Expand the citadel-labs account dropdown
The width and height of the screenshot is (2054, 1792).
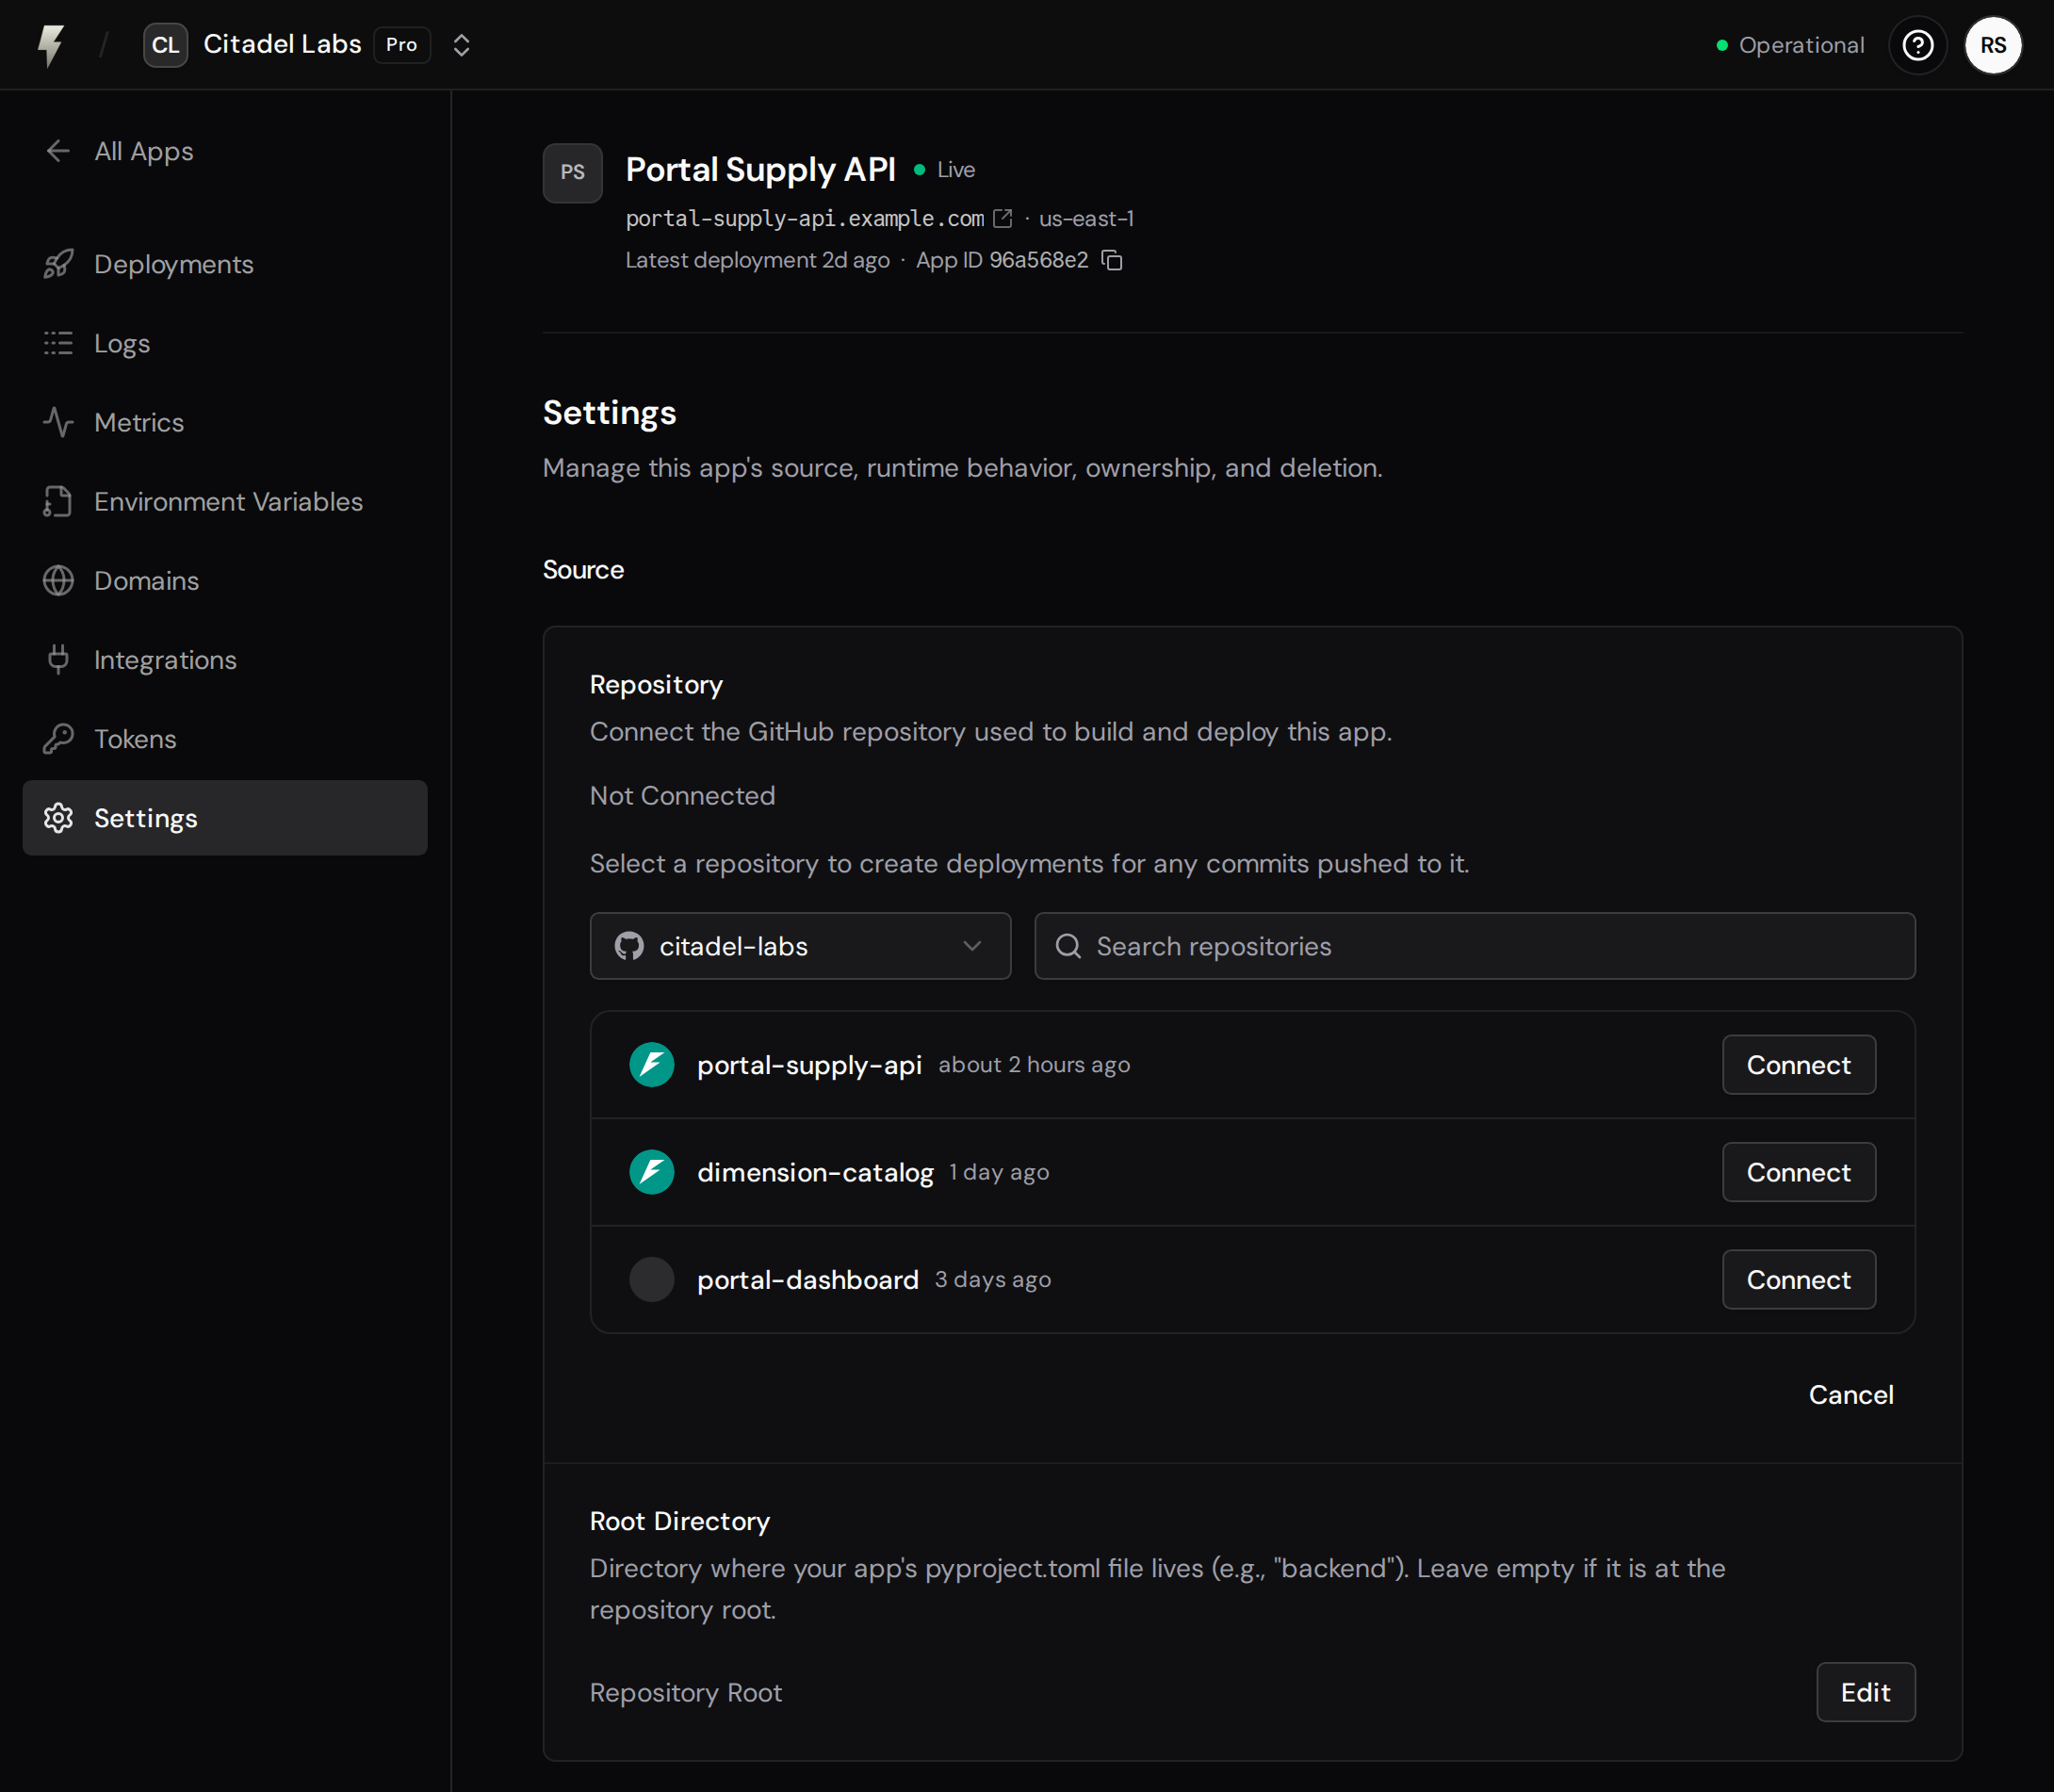click(800, 945)
